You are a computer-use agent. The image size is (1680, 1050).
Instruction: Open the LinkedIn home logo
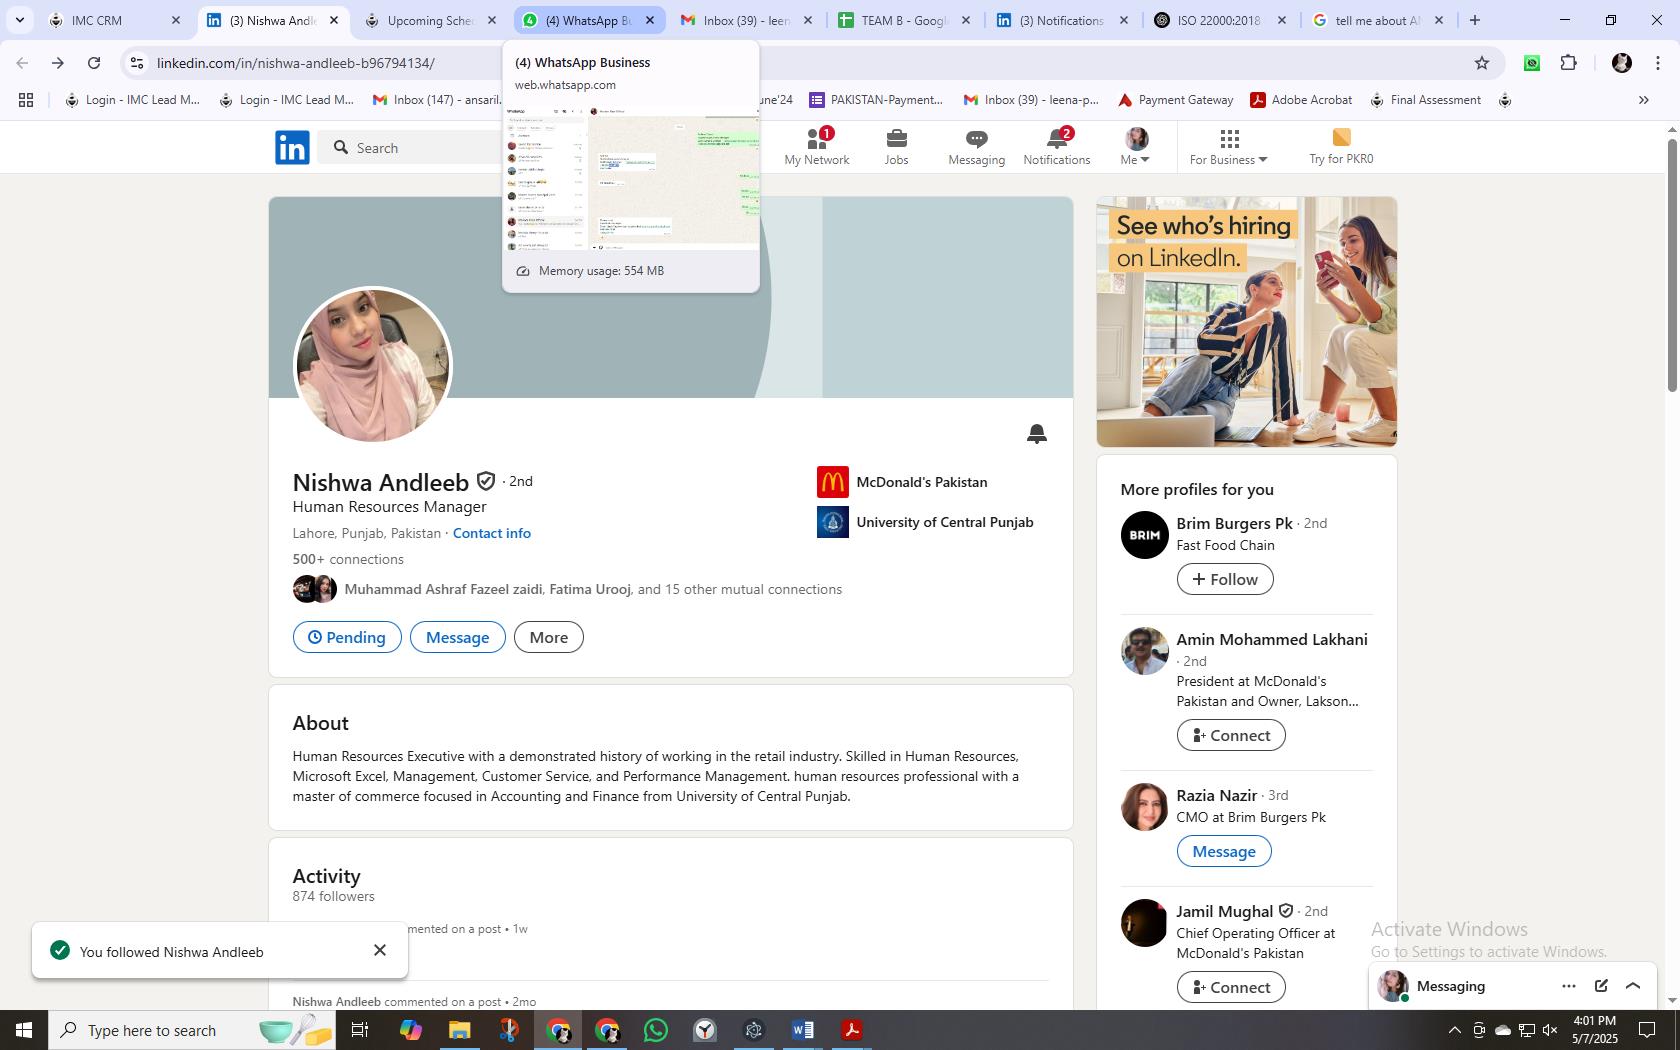[x=292, y=147]
